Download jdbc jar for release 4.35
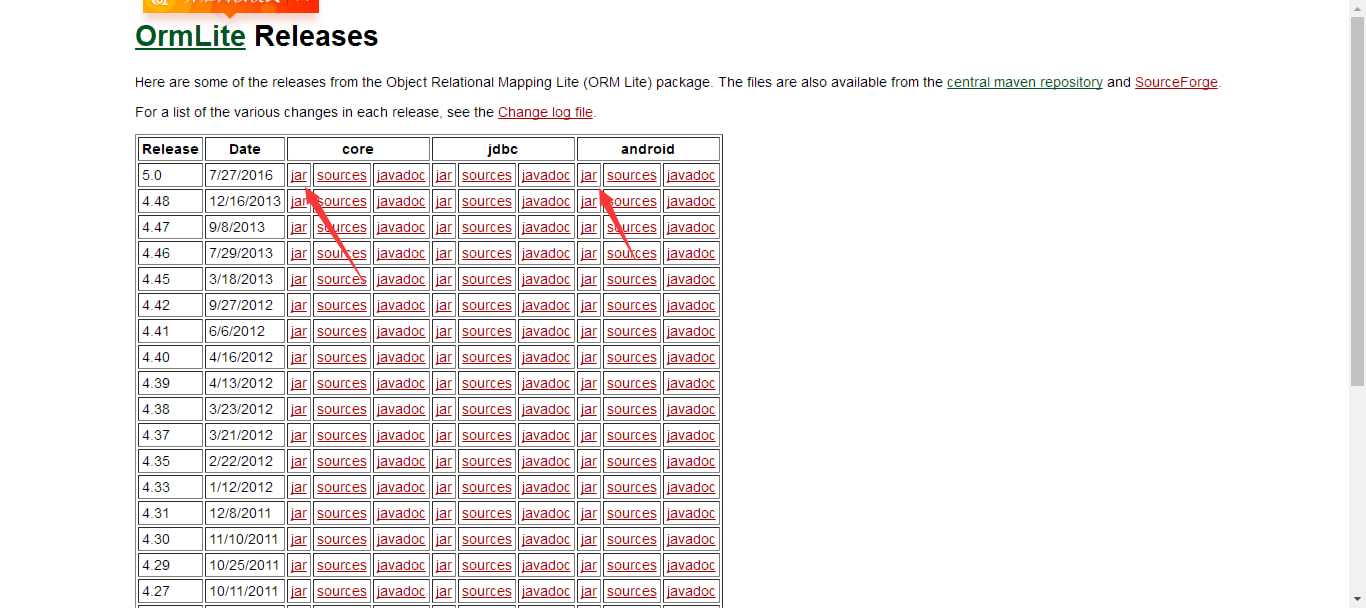This screenshot has height=608, width=1366. tap(444, 461)
